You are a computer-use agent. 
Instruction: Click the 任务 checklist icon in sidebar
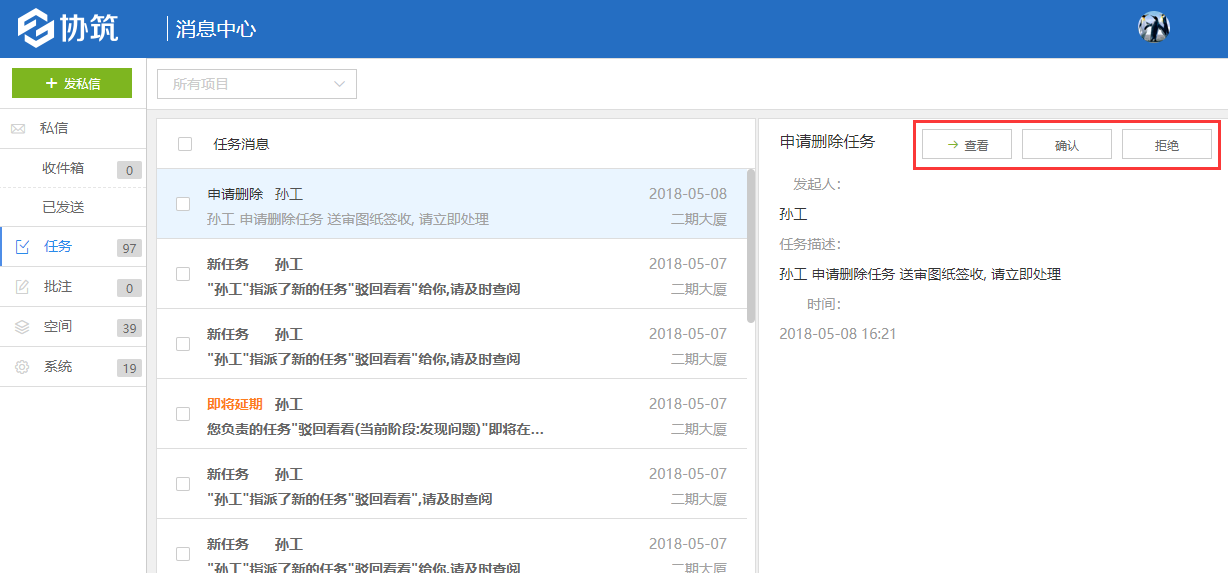pyautogui.click(x=22, y=247)
